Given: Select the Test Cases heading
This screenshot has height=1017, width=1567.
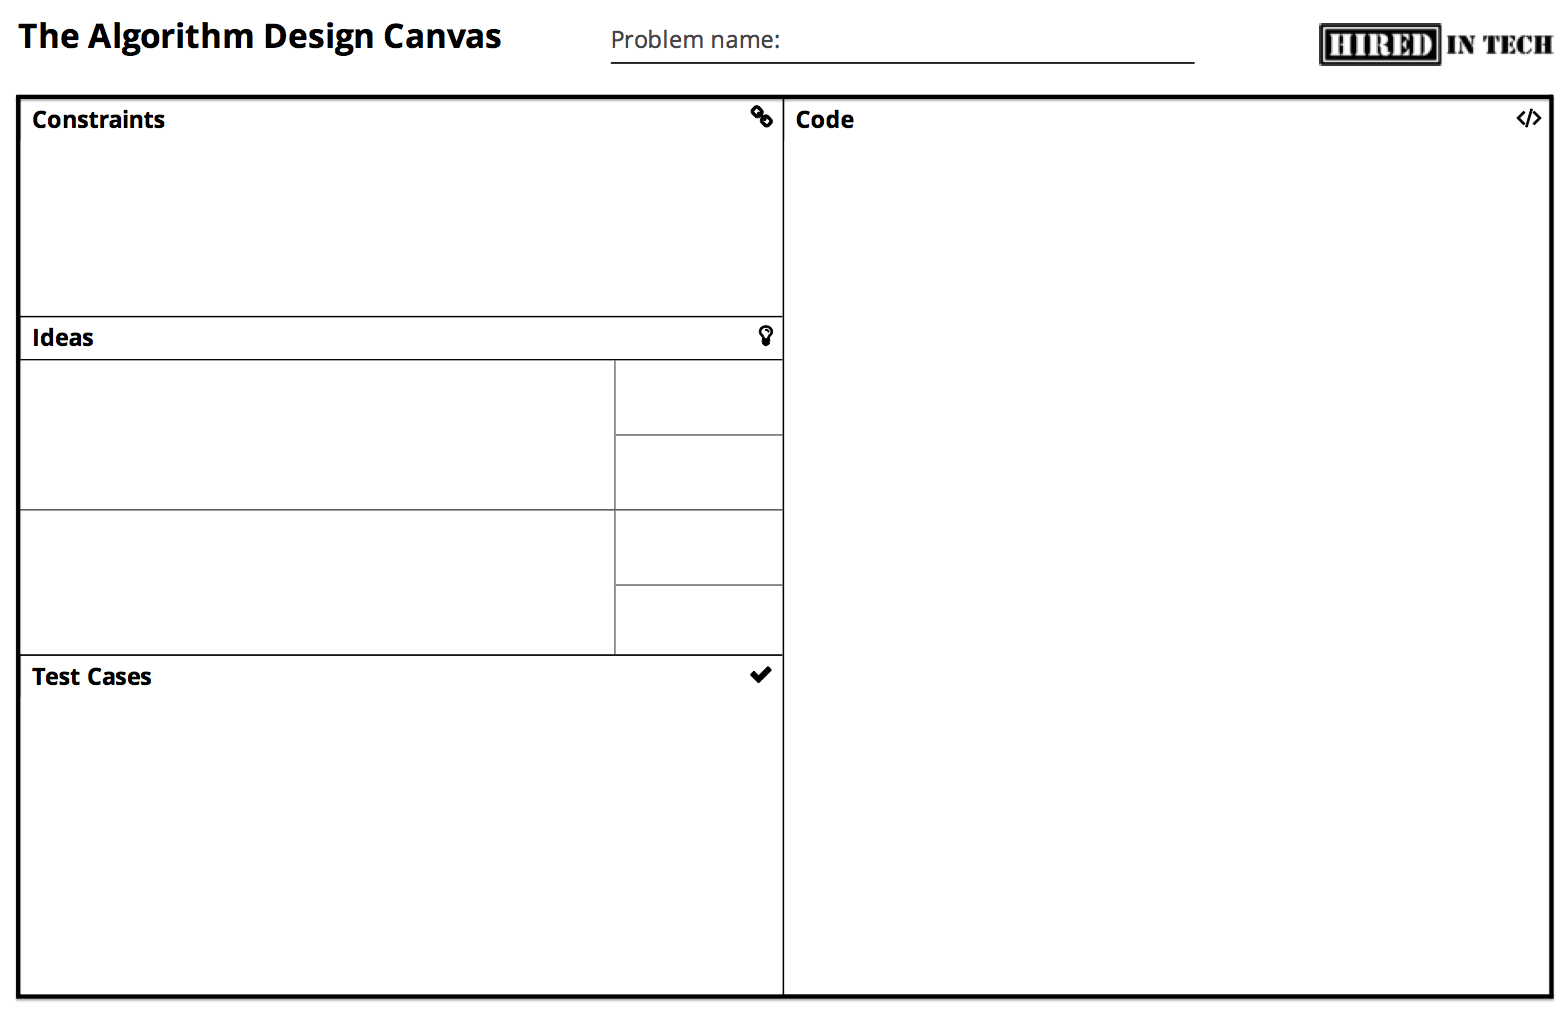Looking at the screenshot, I should (x=91, y=677).
